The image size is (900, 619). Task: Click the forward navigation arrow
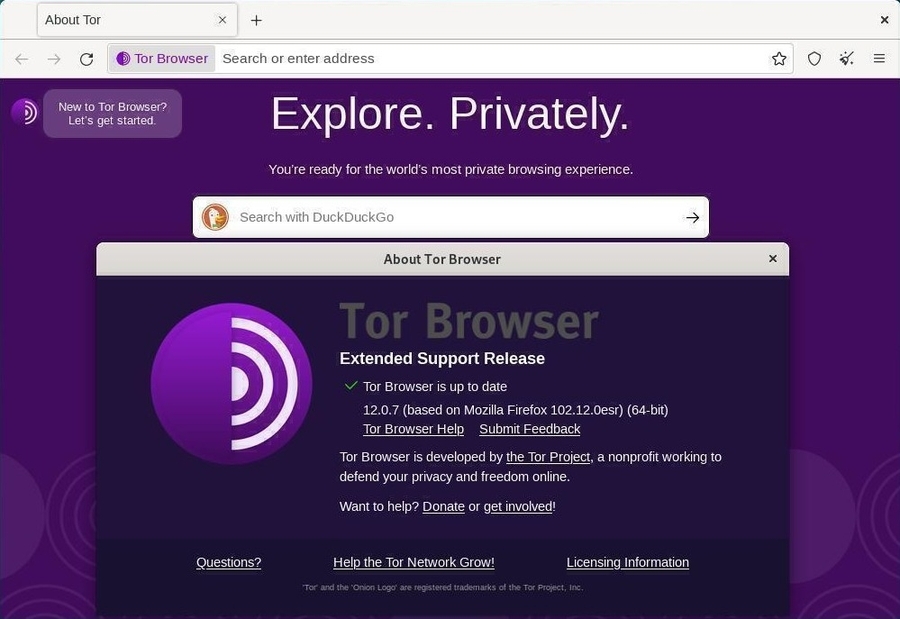(x=54, y=59)
